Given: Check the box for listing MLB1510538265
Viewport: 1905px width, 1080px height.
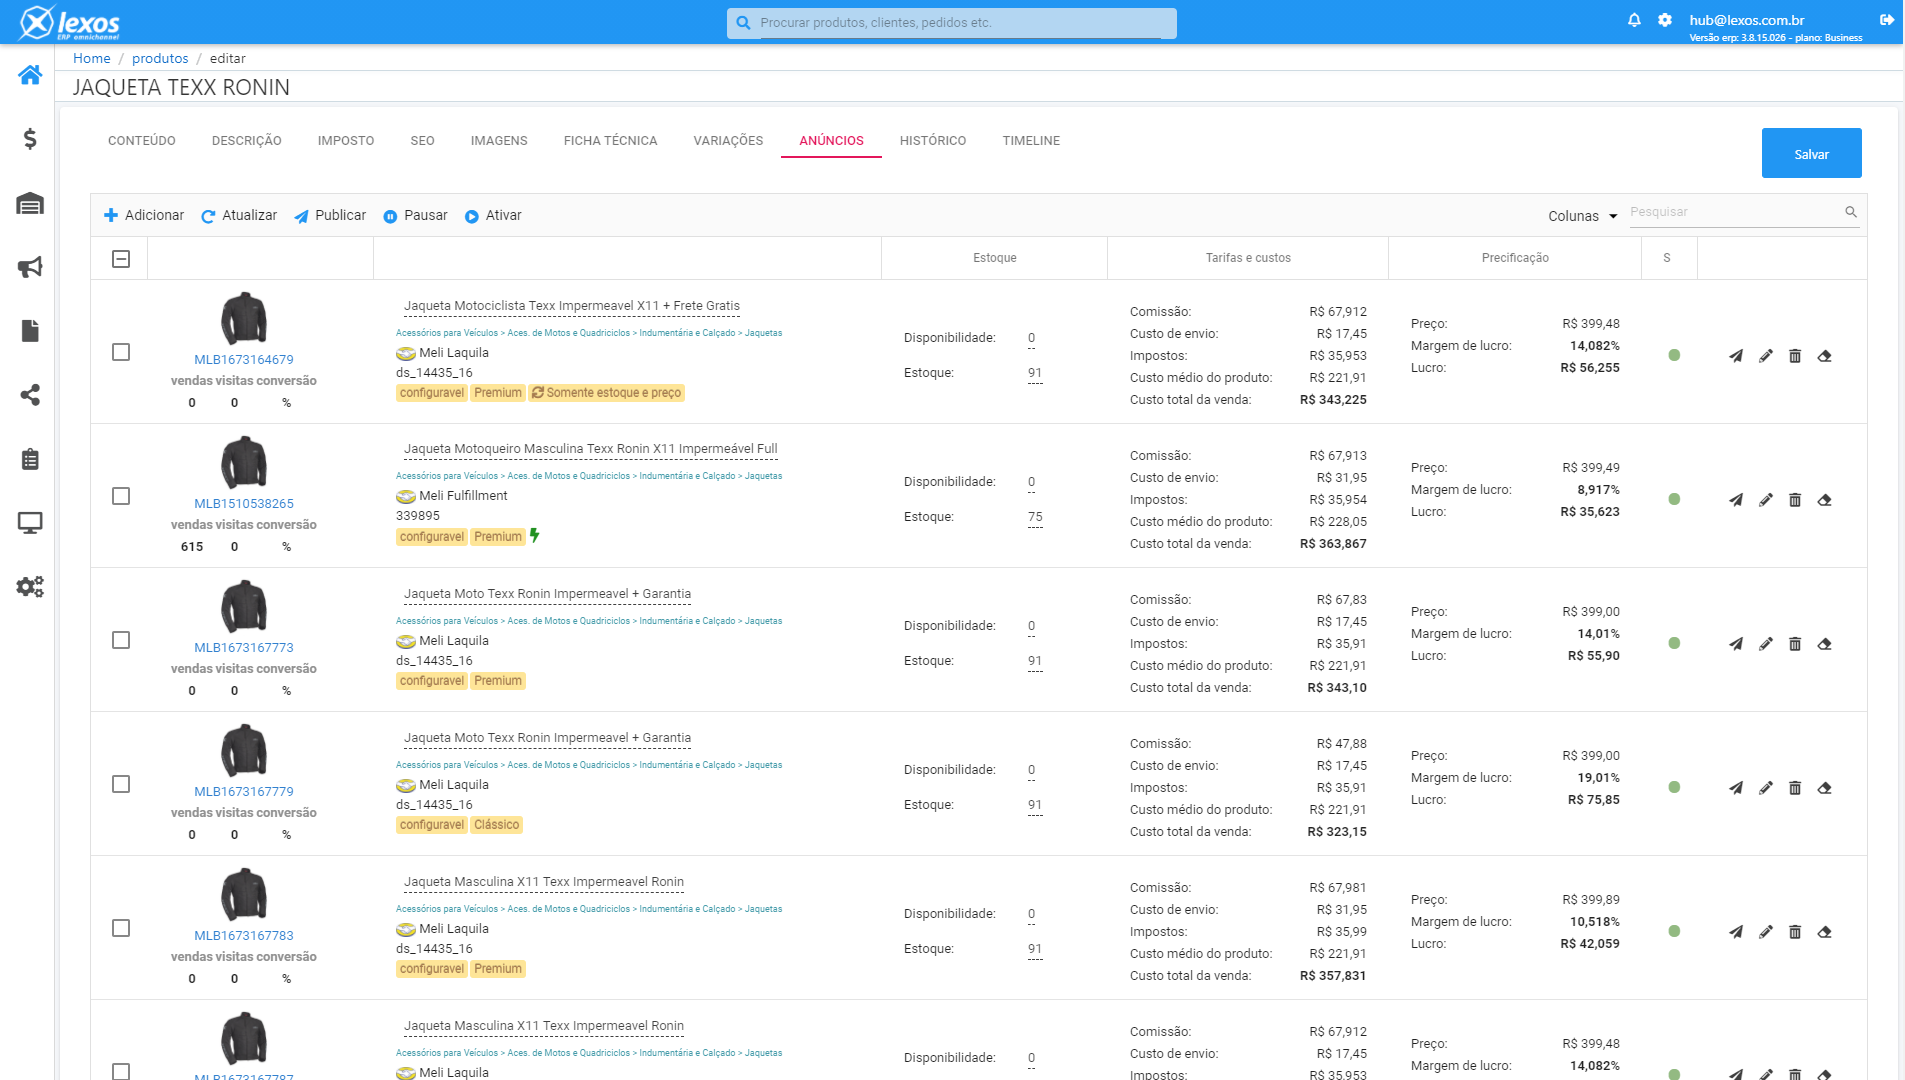Looking at the screenshot, I should [x=121, y=496].
